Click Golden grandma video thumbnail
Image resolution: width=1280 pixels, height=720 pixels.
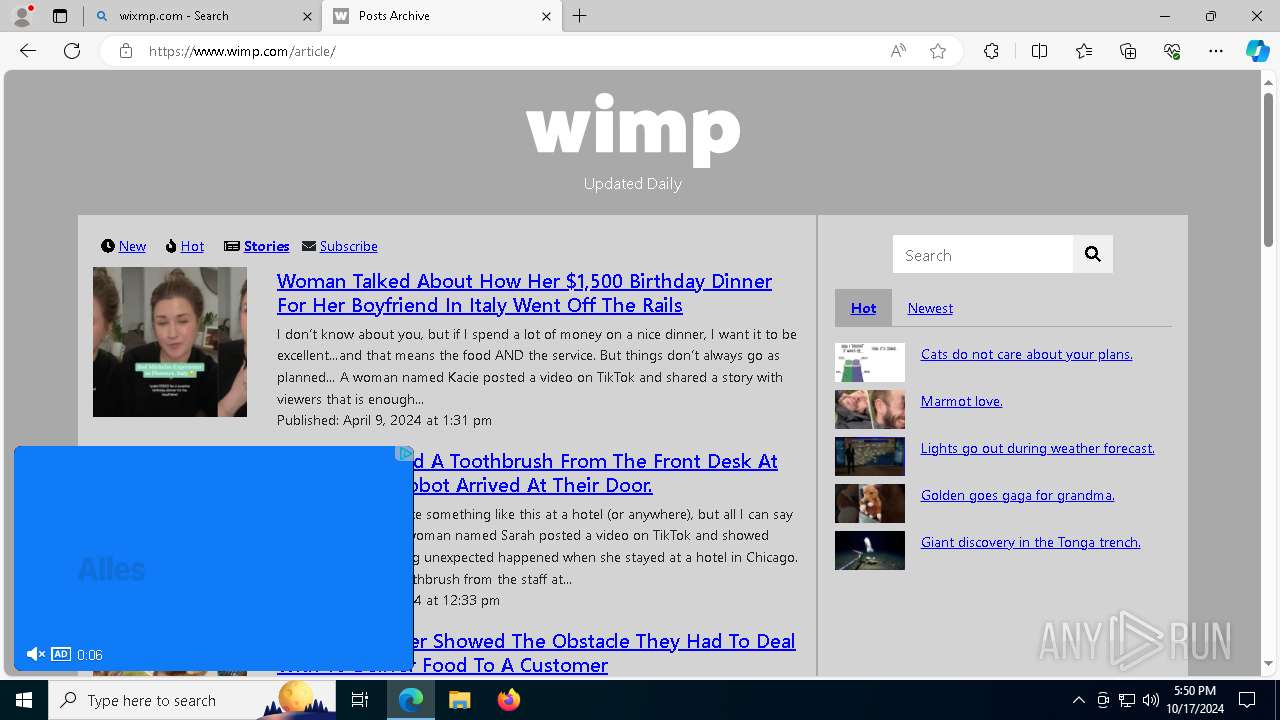coord(870,504)
